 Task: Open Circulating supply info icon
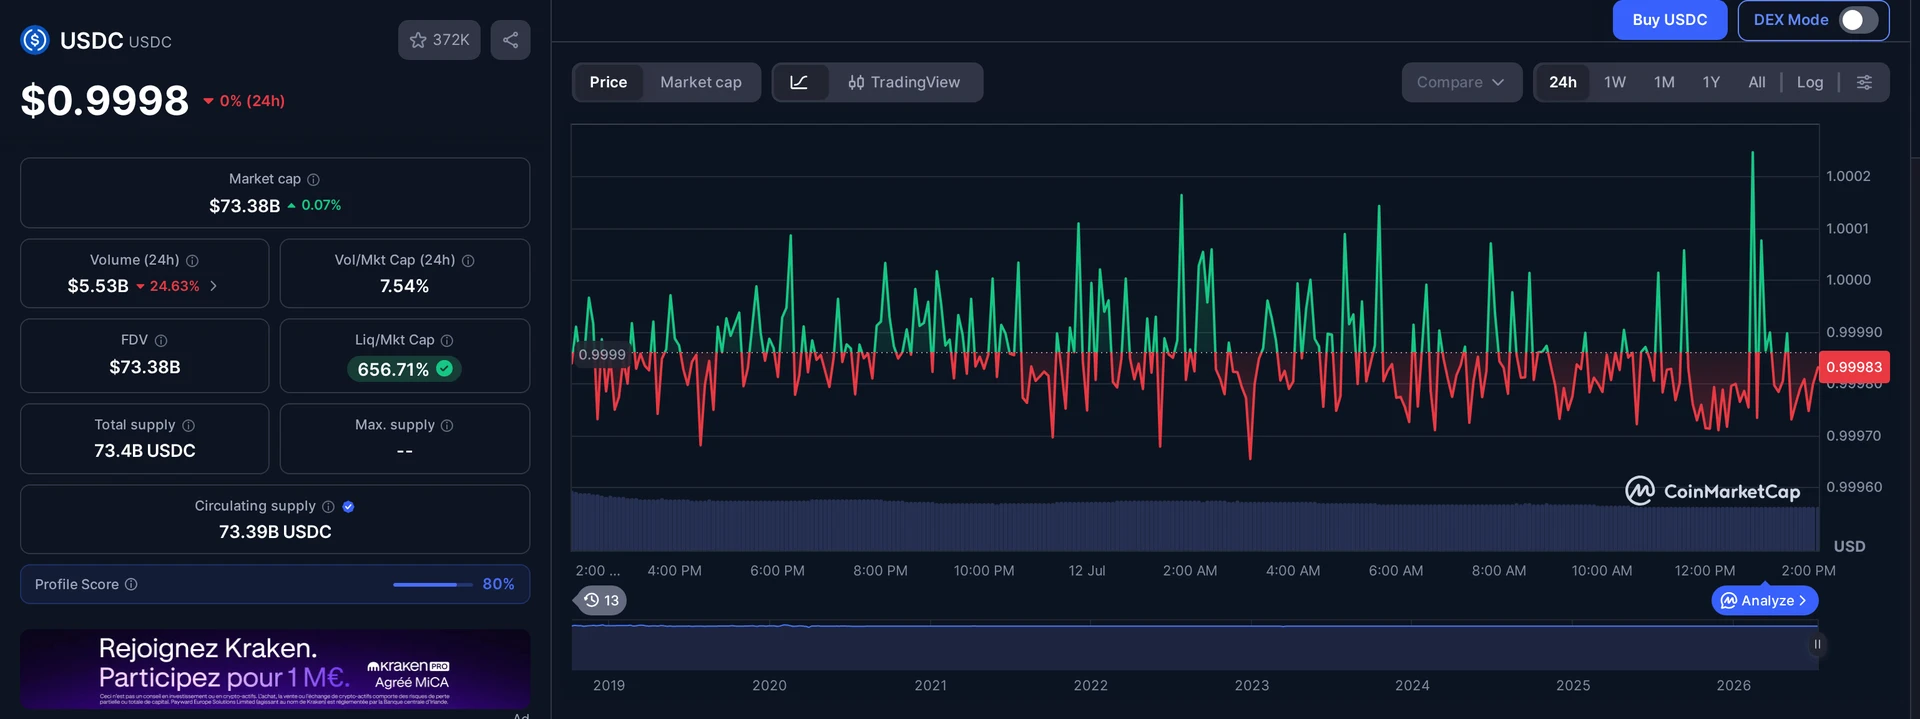click(x=328, y=506)
